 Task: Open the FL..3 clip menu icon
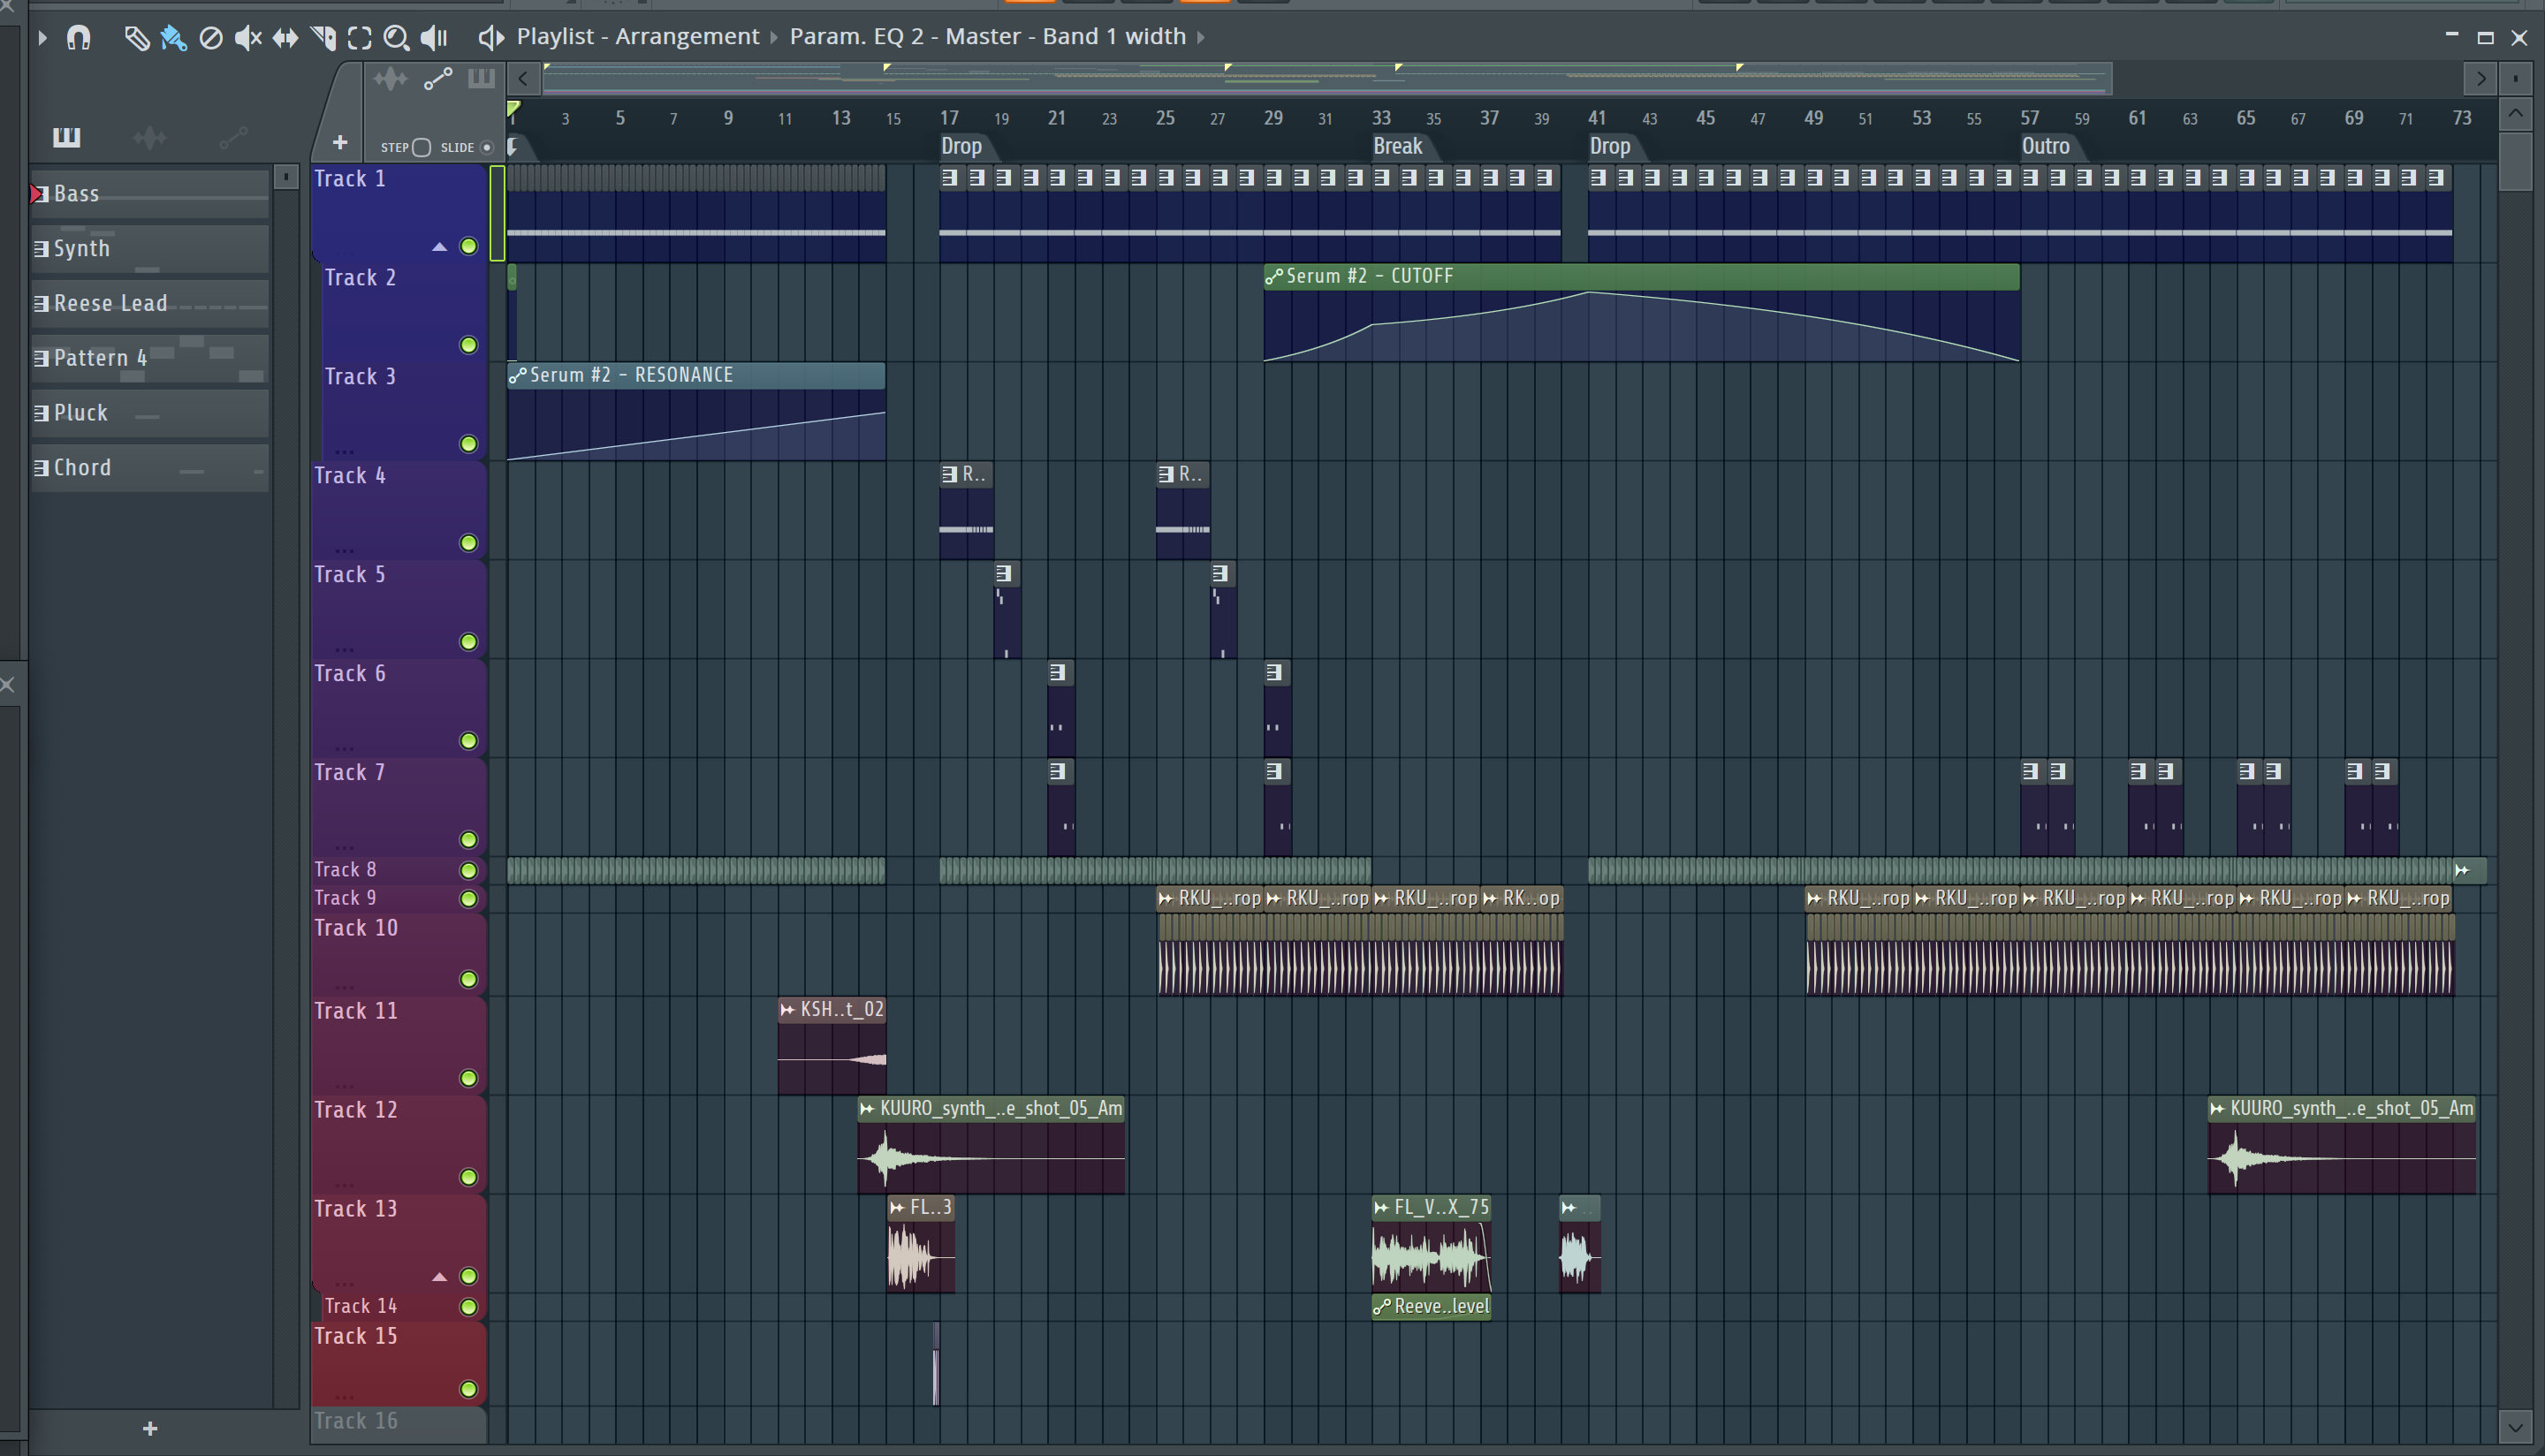pyautogui.click(x=897, y=1208)
